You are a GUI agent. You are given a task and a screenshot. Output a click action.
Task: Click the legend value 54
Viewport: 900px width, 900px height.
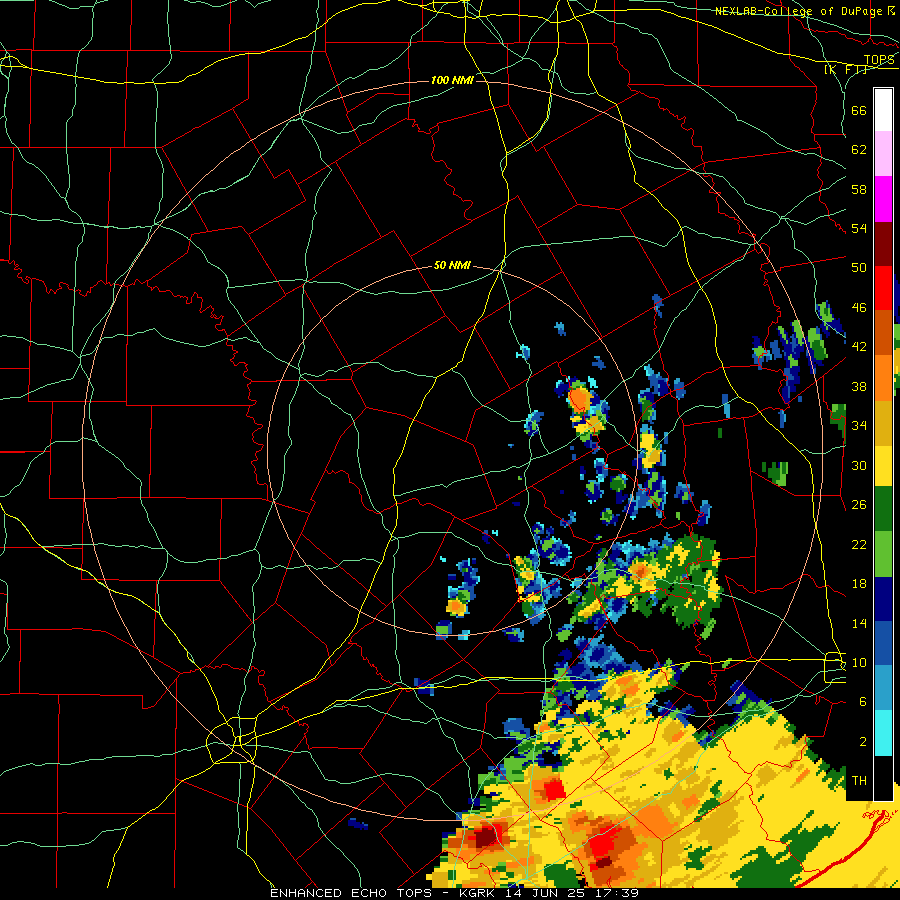(859, 228)
